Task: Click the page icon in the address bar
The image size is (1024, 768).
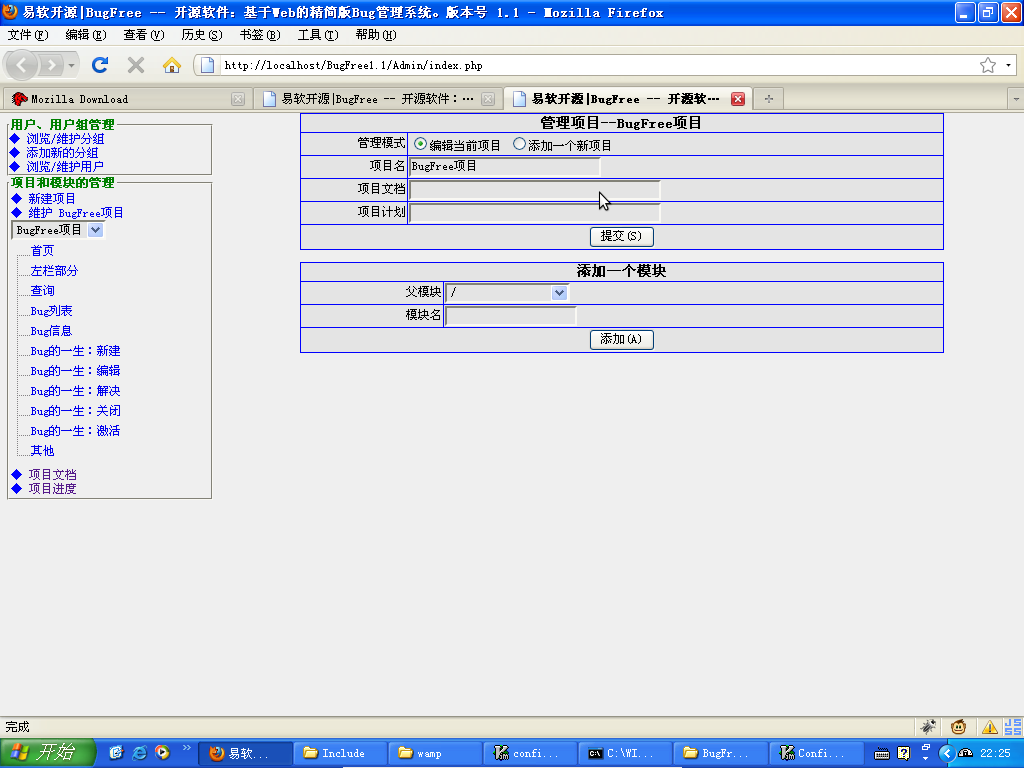Action: 208,65
